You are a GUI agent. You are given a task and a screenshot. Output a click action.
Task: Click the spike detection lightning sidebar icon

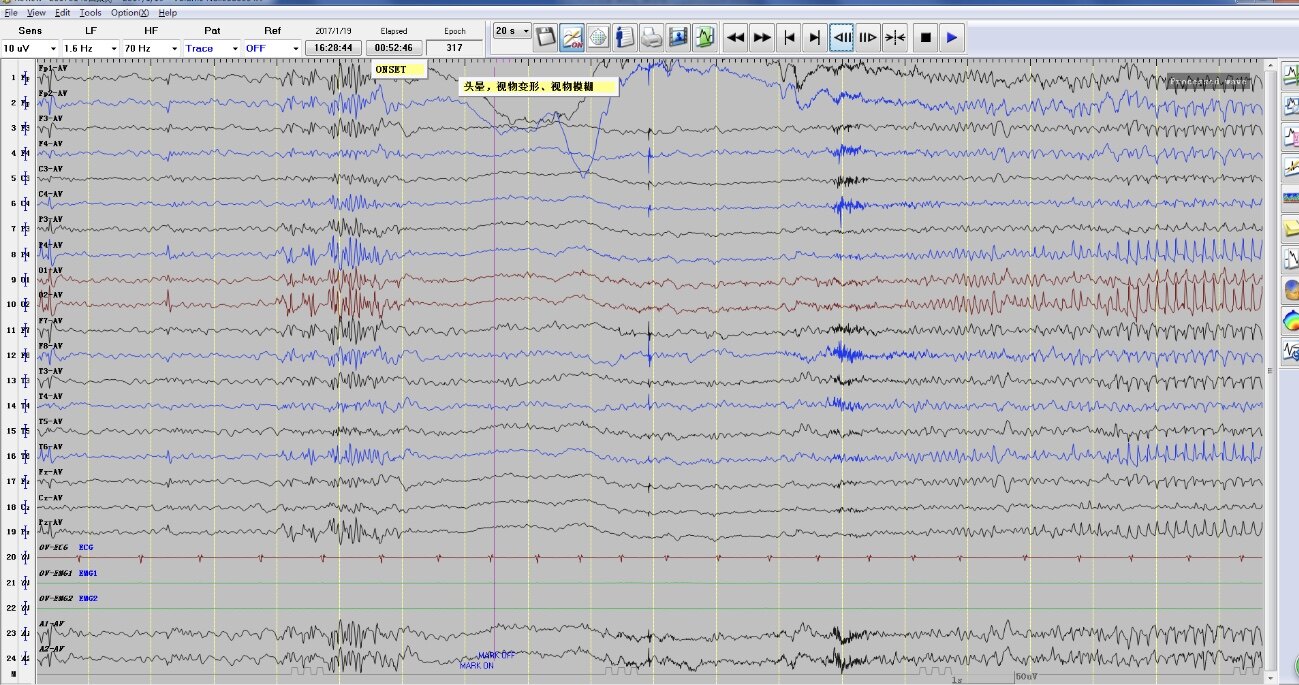click(1290, 166)
